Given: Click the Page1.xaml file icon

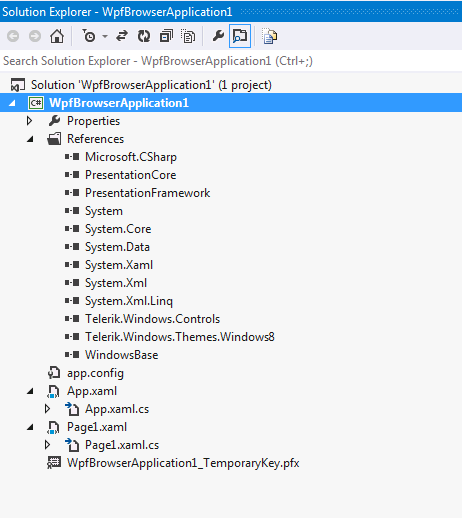Looking at the screenshot, I should click(53, 427).
